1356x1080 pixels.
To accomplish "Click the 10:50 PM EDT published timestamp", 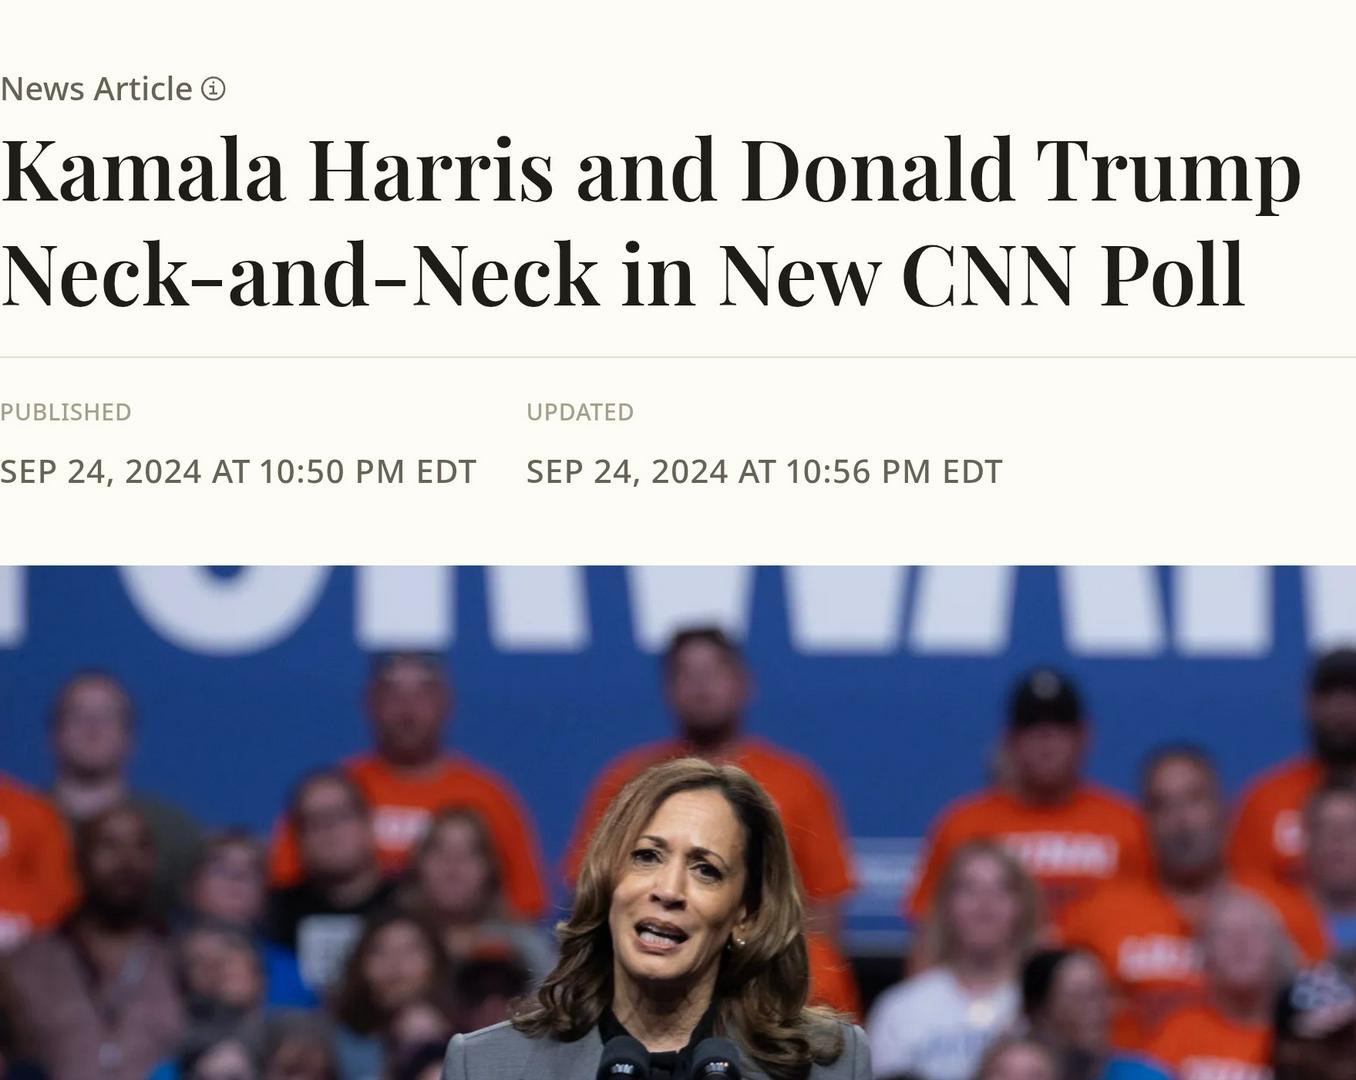I will point(238,471).
